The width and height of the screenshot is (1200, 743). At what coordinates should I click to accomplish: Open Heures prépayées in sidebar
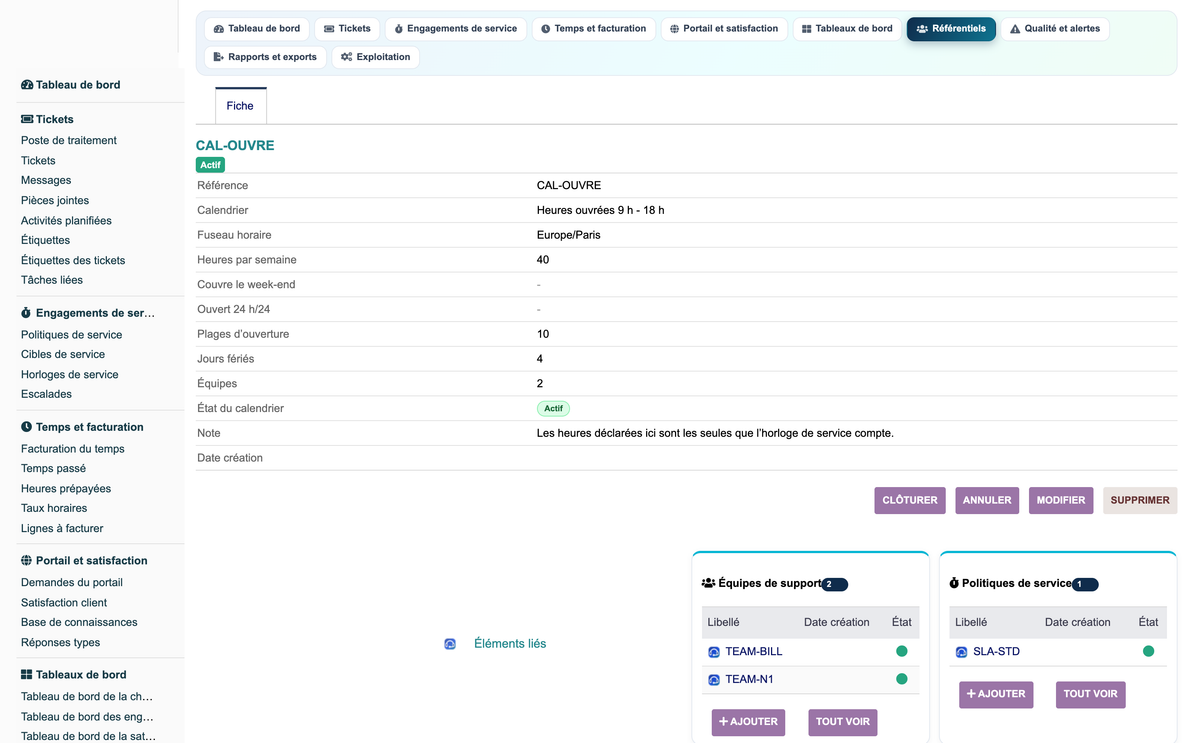pyautogui.click(x=66, y=489)
